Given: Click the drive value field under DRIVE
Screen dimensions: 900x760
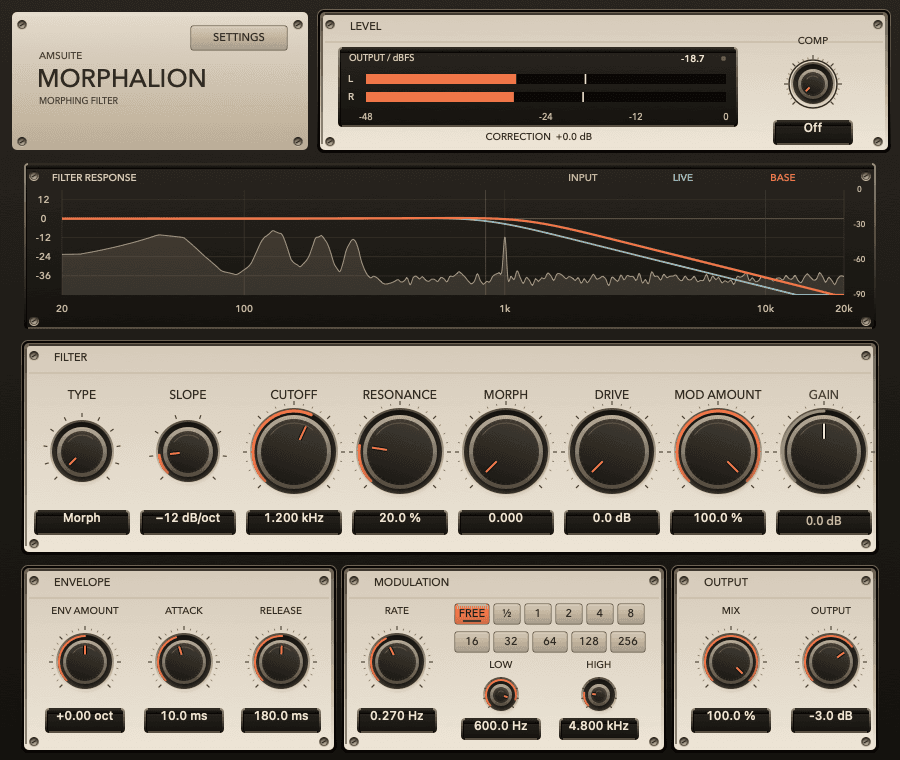Looking at the screenshot, I should (x=612, y=521).
